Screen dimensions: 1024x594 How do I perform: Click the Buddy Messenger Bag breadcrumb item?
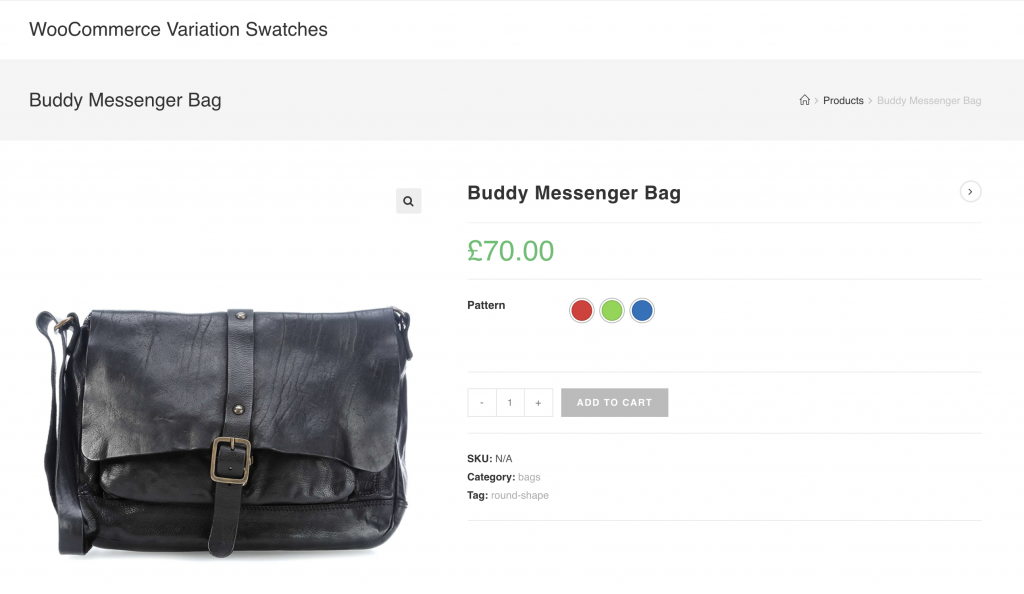click(929, 101)
